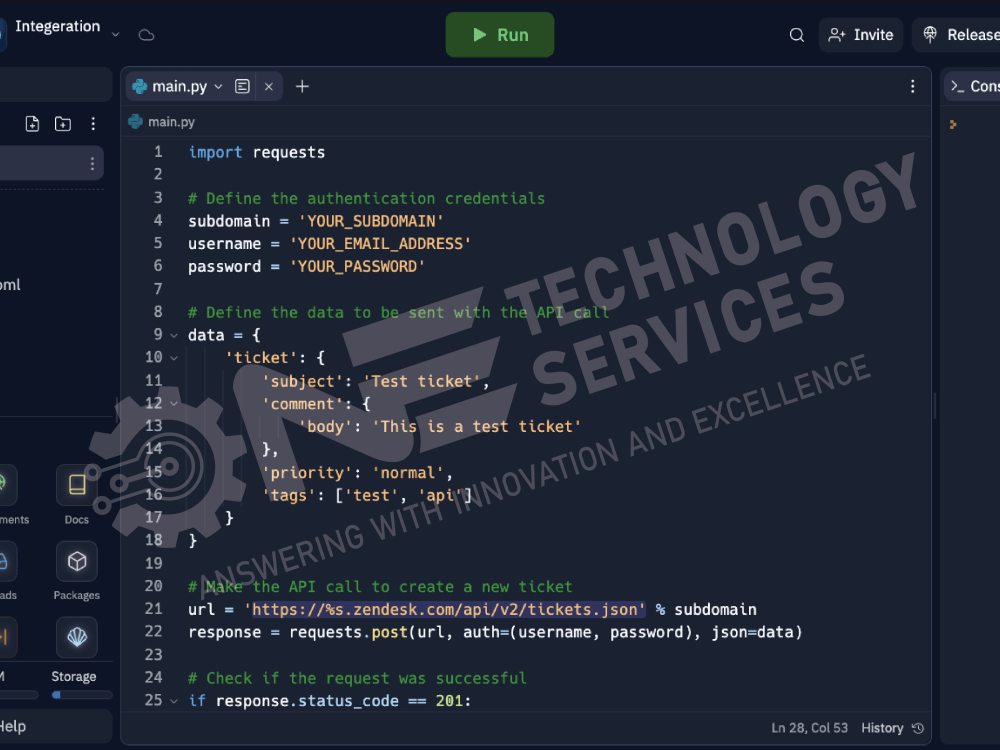Open the shell-shaped tool icon above Storage
Viewport: 1000px width, 750px height.
[77, 637]
